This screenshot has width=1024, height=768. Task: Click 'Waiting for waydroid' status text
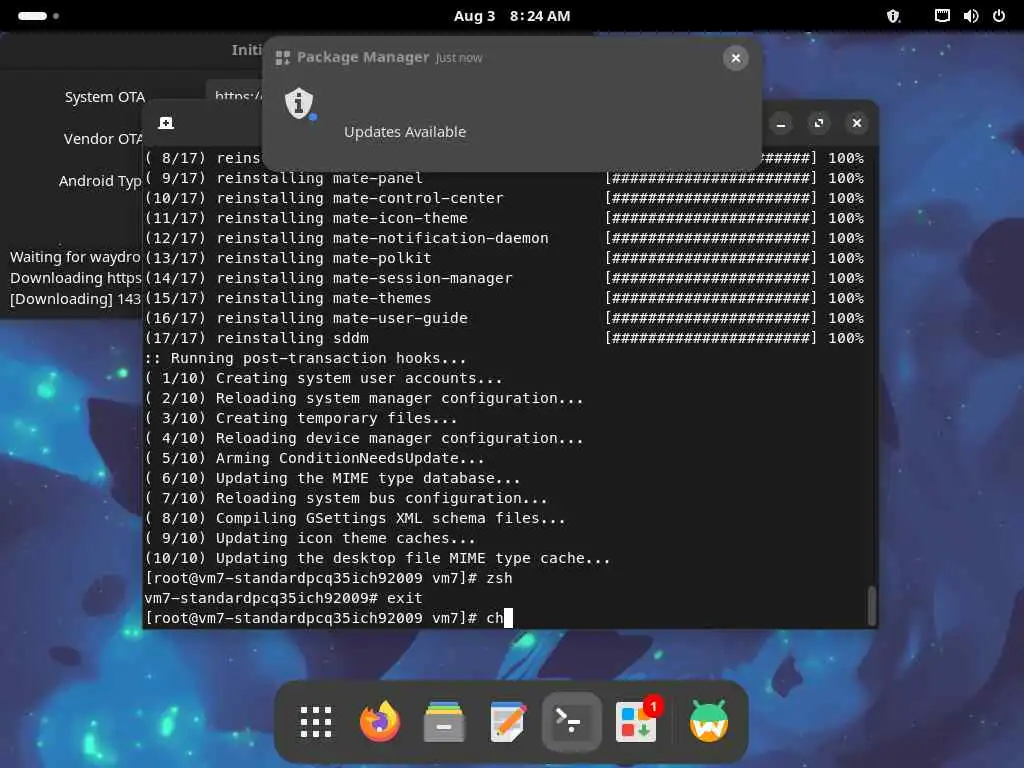pos(75,257)
